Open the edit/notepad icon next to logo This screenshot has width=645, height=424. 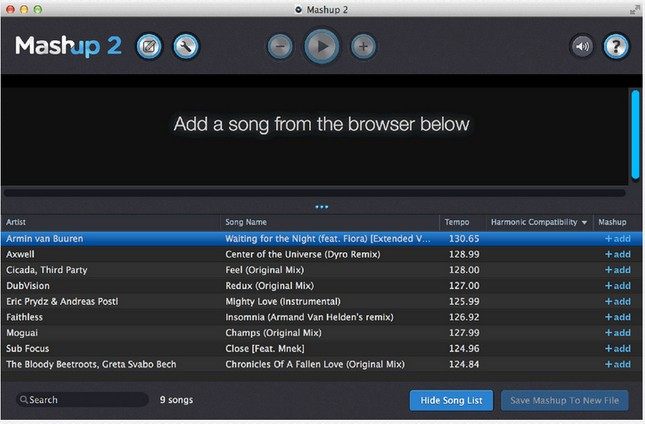click(149, 46)
